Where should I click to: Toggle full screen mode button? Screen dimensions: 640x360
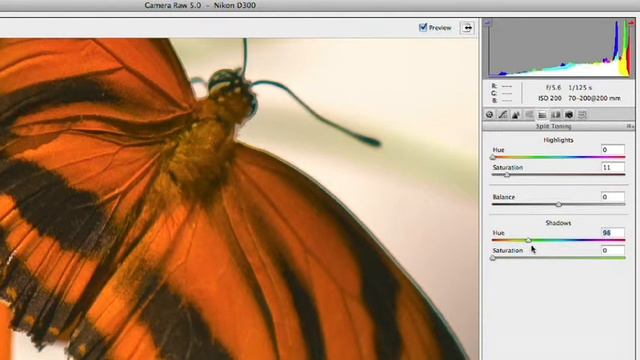point(467,28)
